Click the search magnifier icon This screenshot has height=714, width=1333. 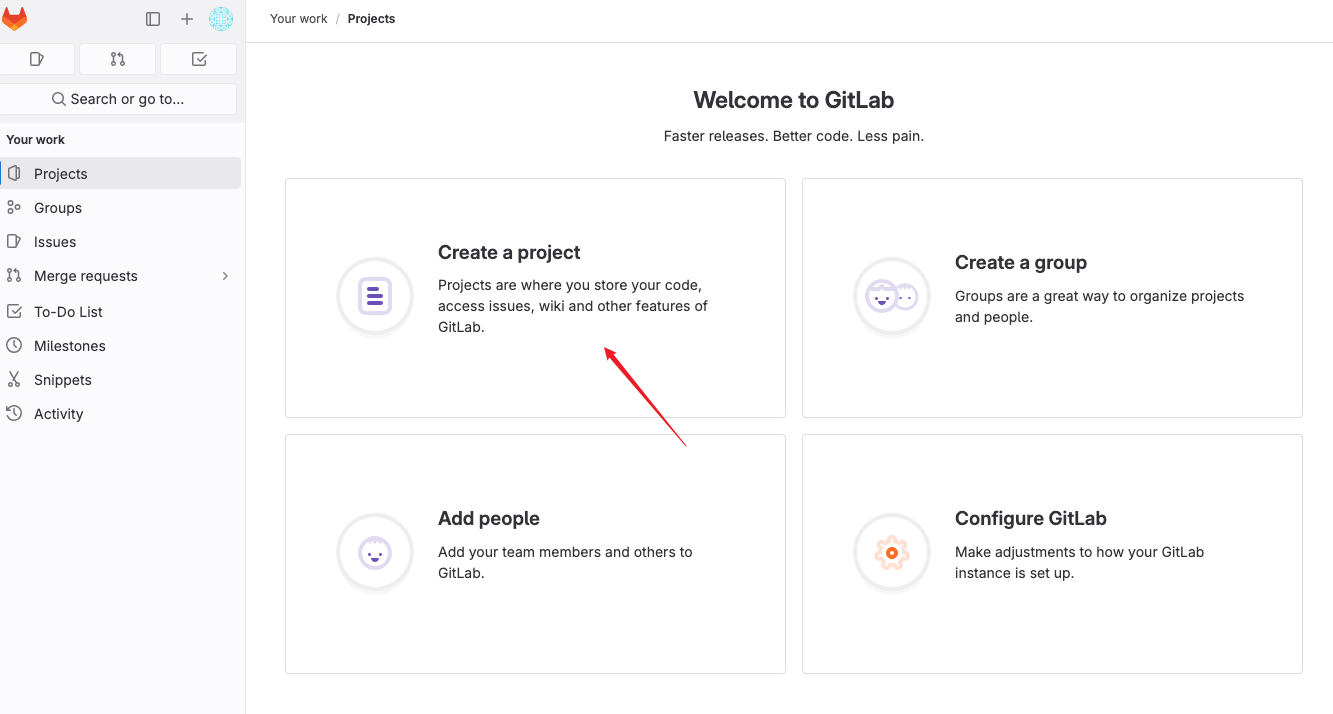coord(59,99)
